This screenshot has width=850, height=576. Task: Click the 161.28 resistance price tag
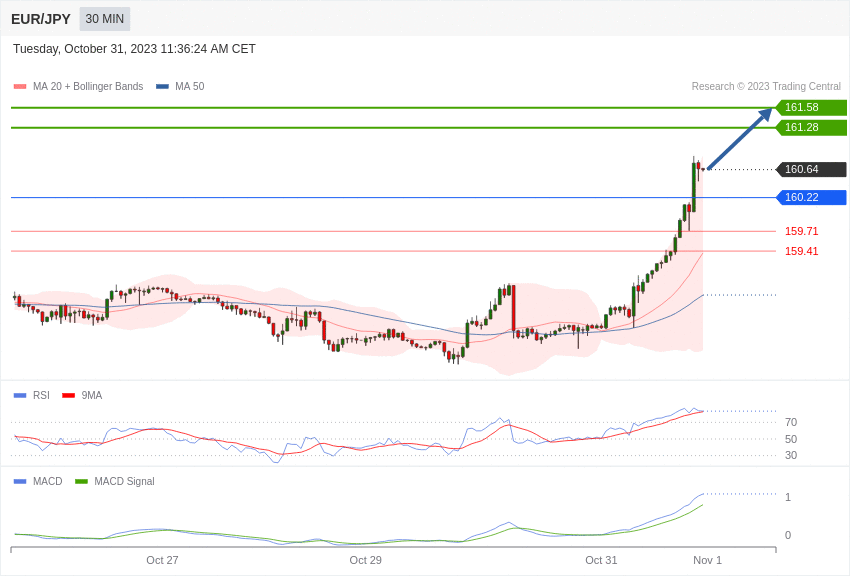click(x=811, y=127)
